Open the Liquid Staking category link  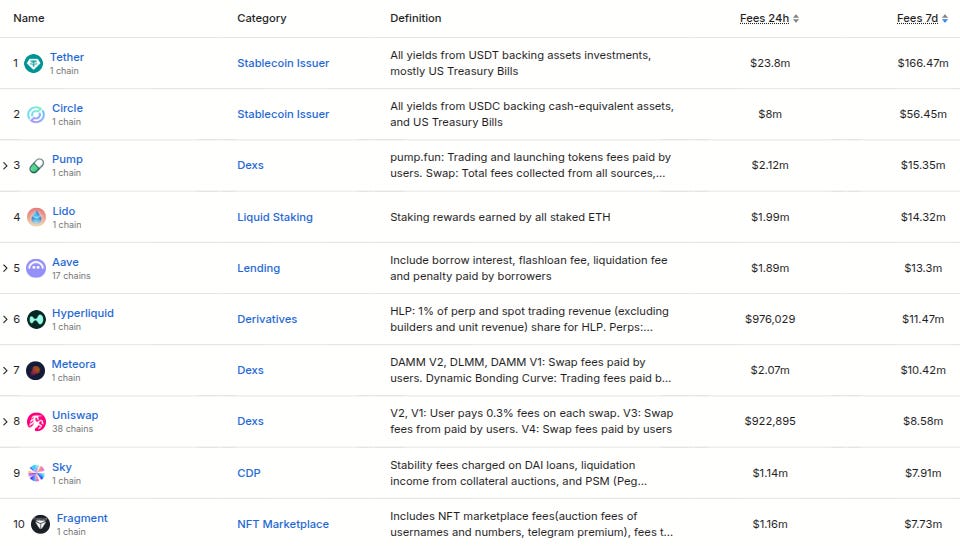click(275, 217)
